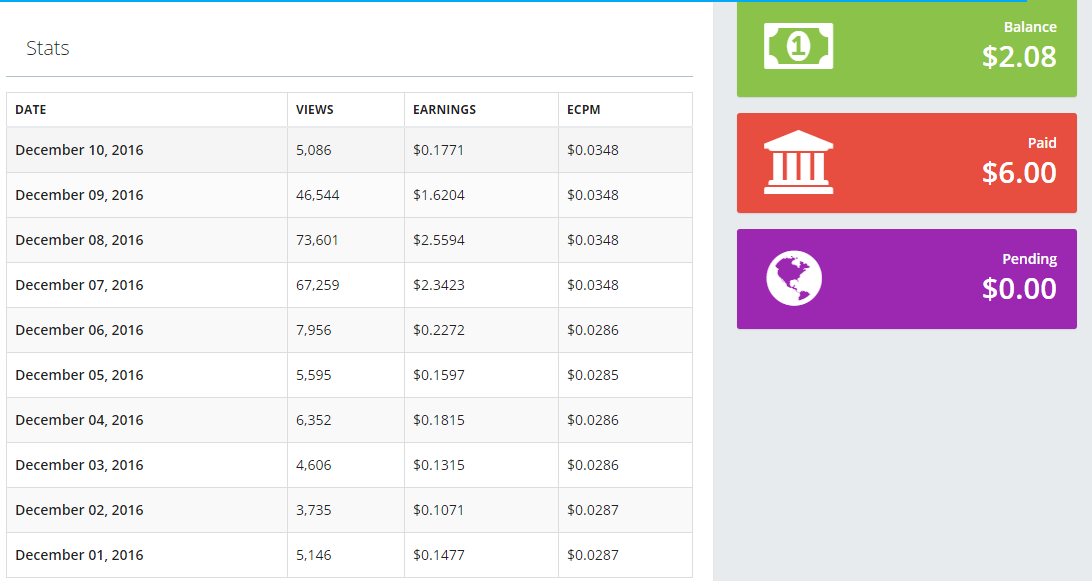Click the globe Pending icon
This screenshot has width=1092, height=581.
coord(794,278)
